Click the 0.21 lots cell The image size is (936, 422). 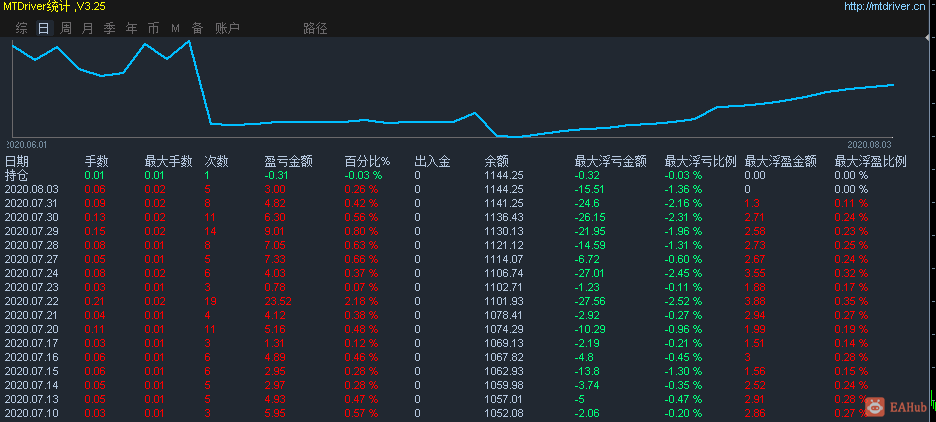(94, 301)
